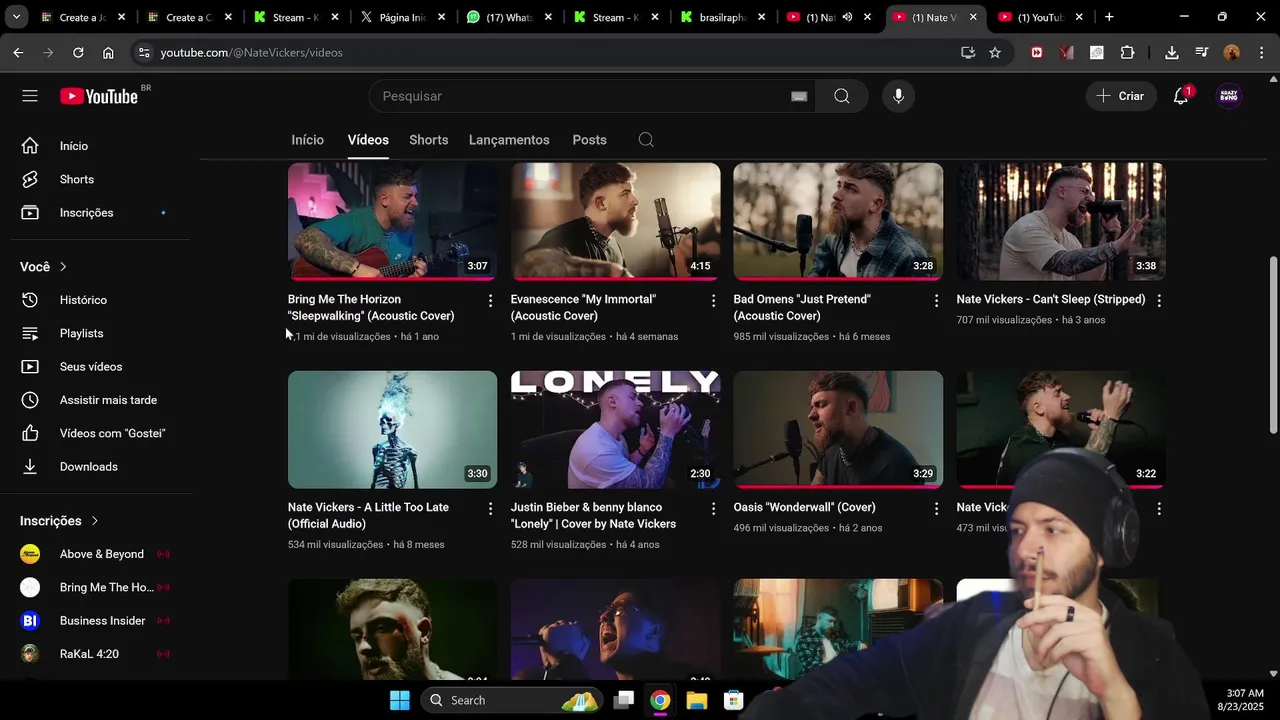Open the YouTube hamburger guide menu
Screen dimensions: 1280x720
coord(30,96)
